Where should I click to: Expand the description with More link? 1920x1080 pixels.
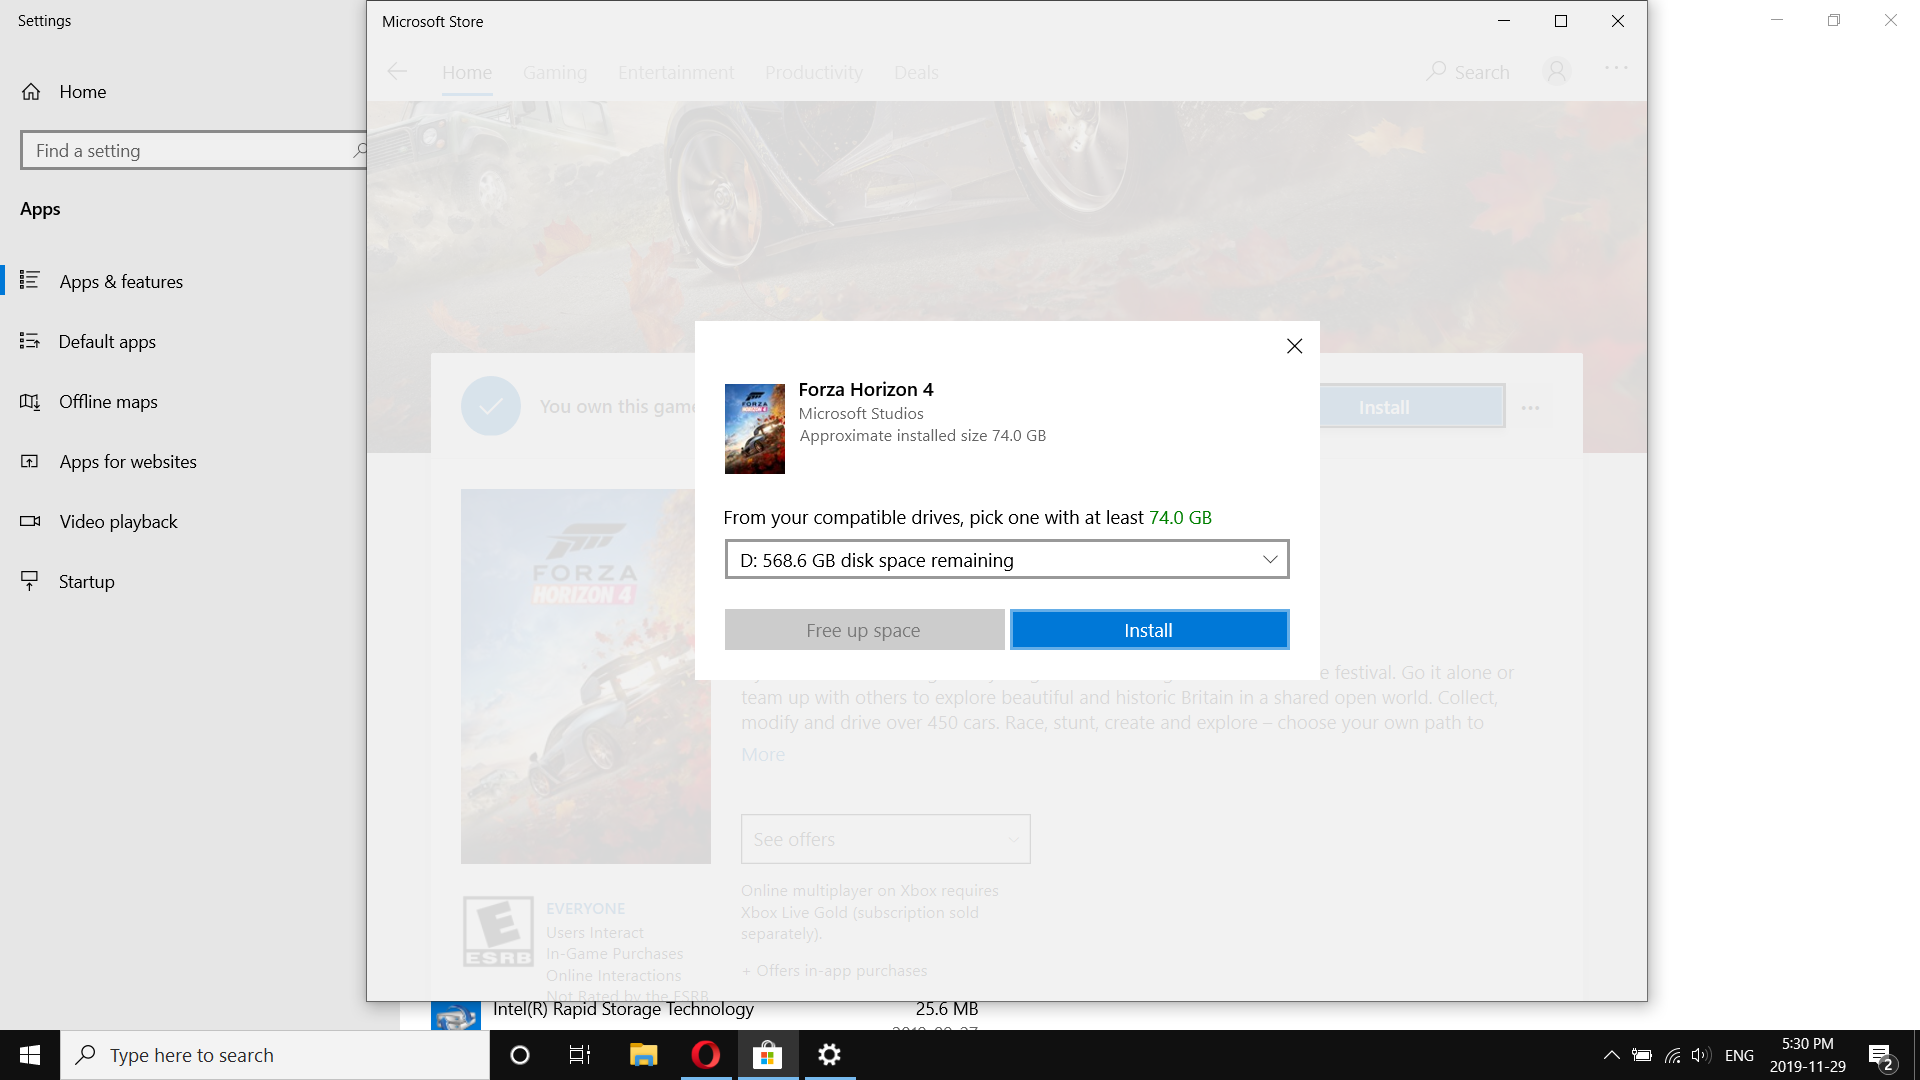(763, 755)
